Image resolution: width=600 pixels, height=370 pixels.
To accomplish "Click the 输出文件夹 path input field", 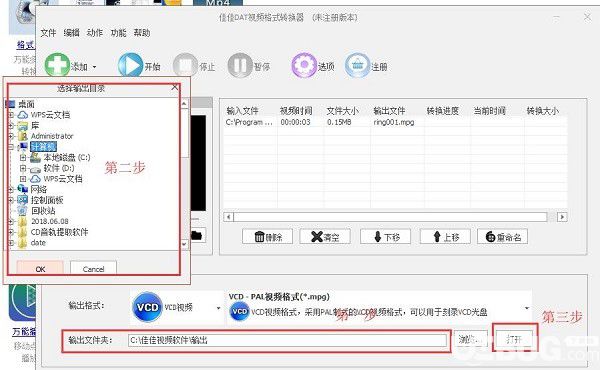I will click(x=287, y=340).
